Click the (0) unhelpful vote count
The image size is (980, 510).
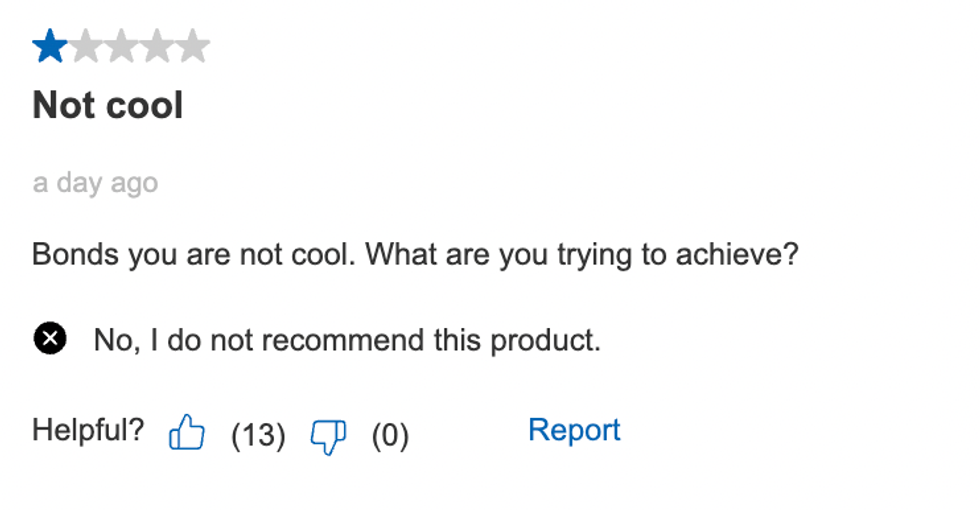390,435
